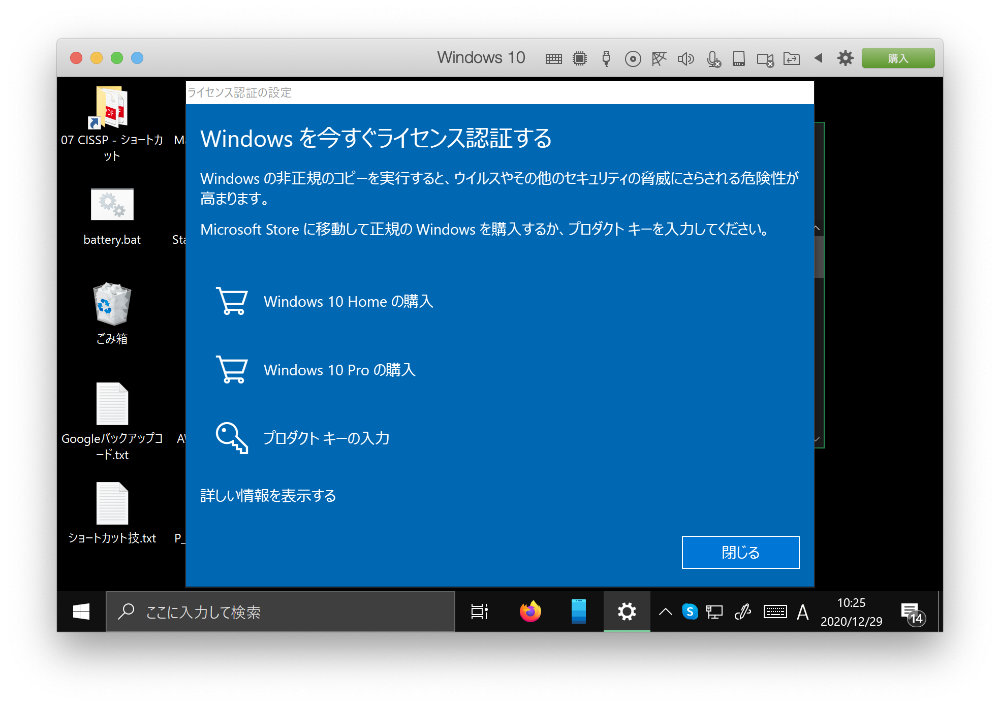Click the scrollbar thumb behind the dialog

819,256
